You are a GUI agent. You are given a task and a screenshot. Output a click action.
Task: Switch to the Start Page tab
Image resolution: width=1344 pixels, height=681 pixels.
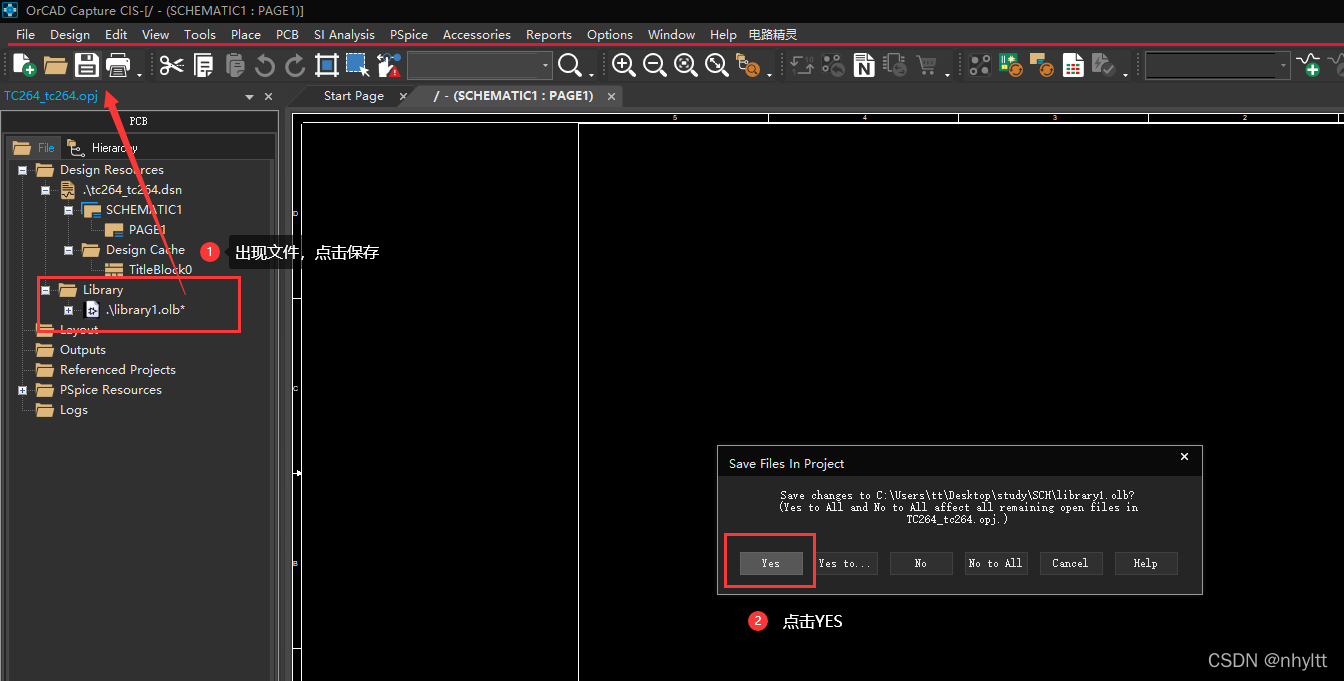click(x=353, y=96)
